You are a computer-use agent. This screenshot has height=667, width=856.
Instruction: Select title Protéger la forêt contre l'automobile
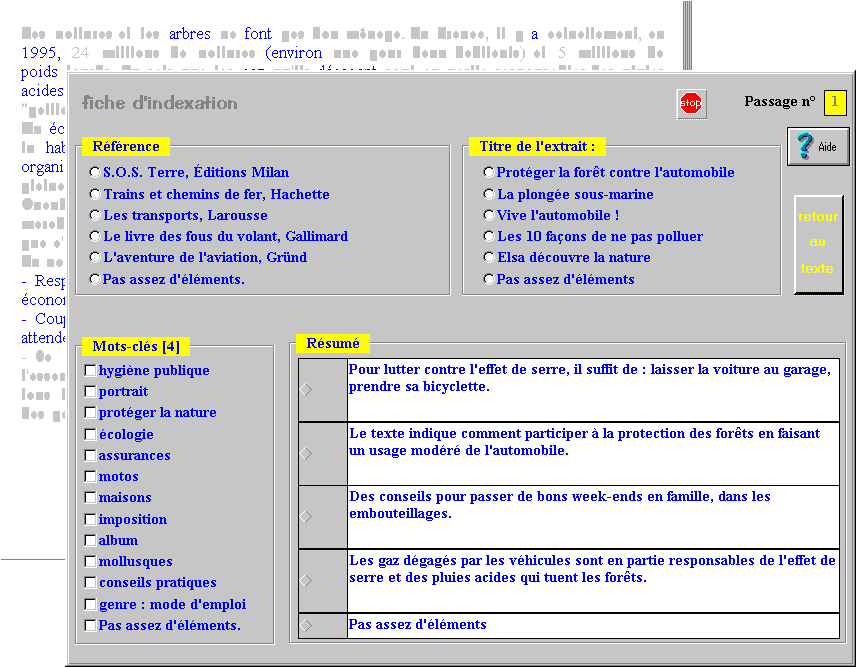coord(489,173)
